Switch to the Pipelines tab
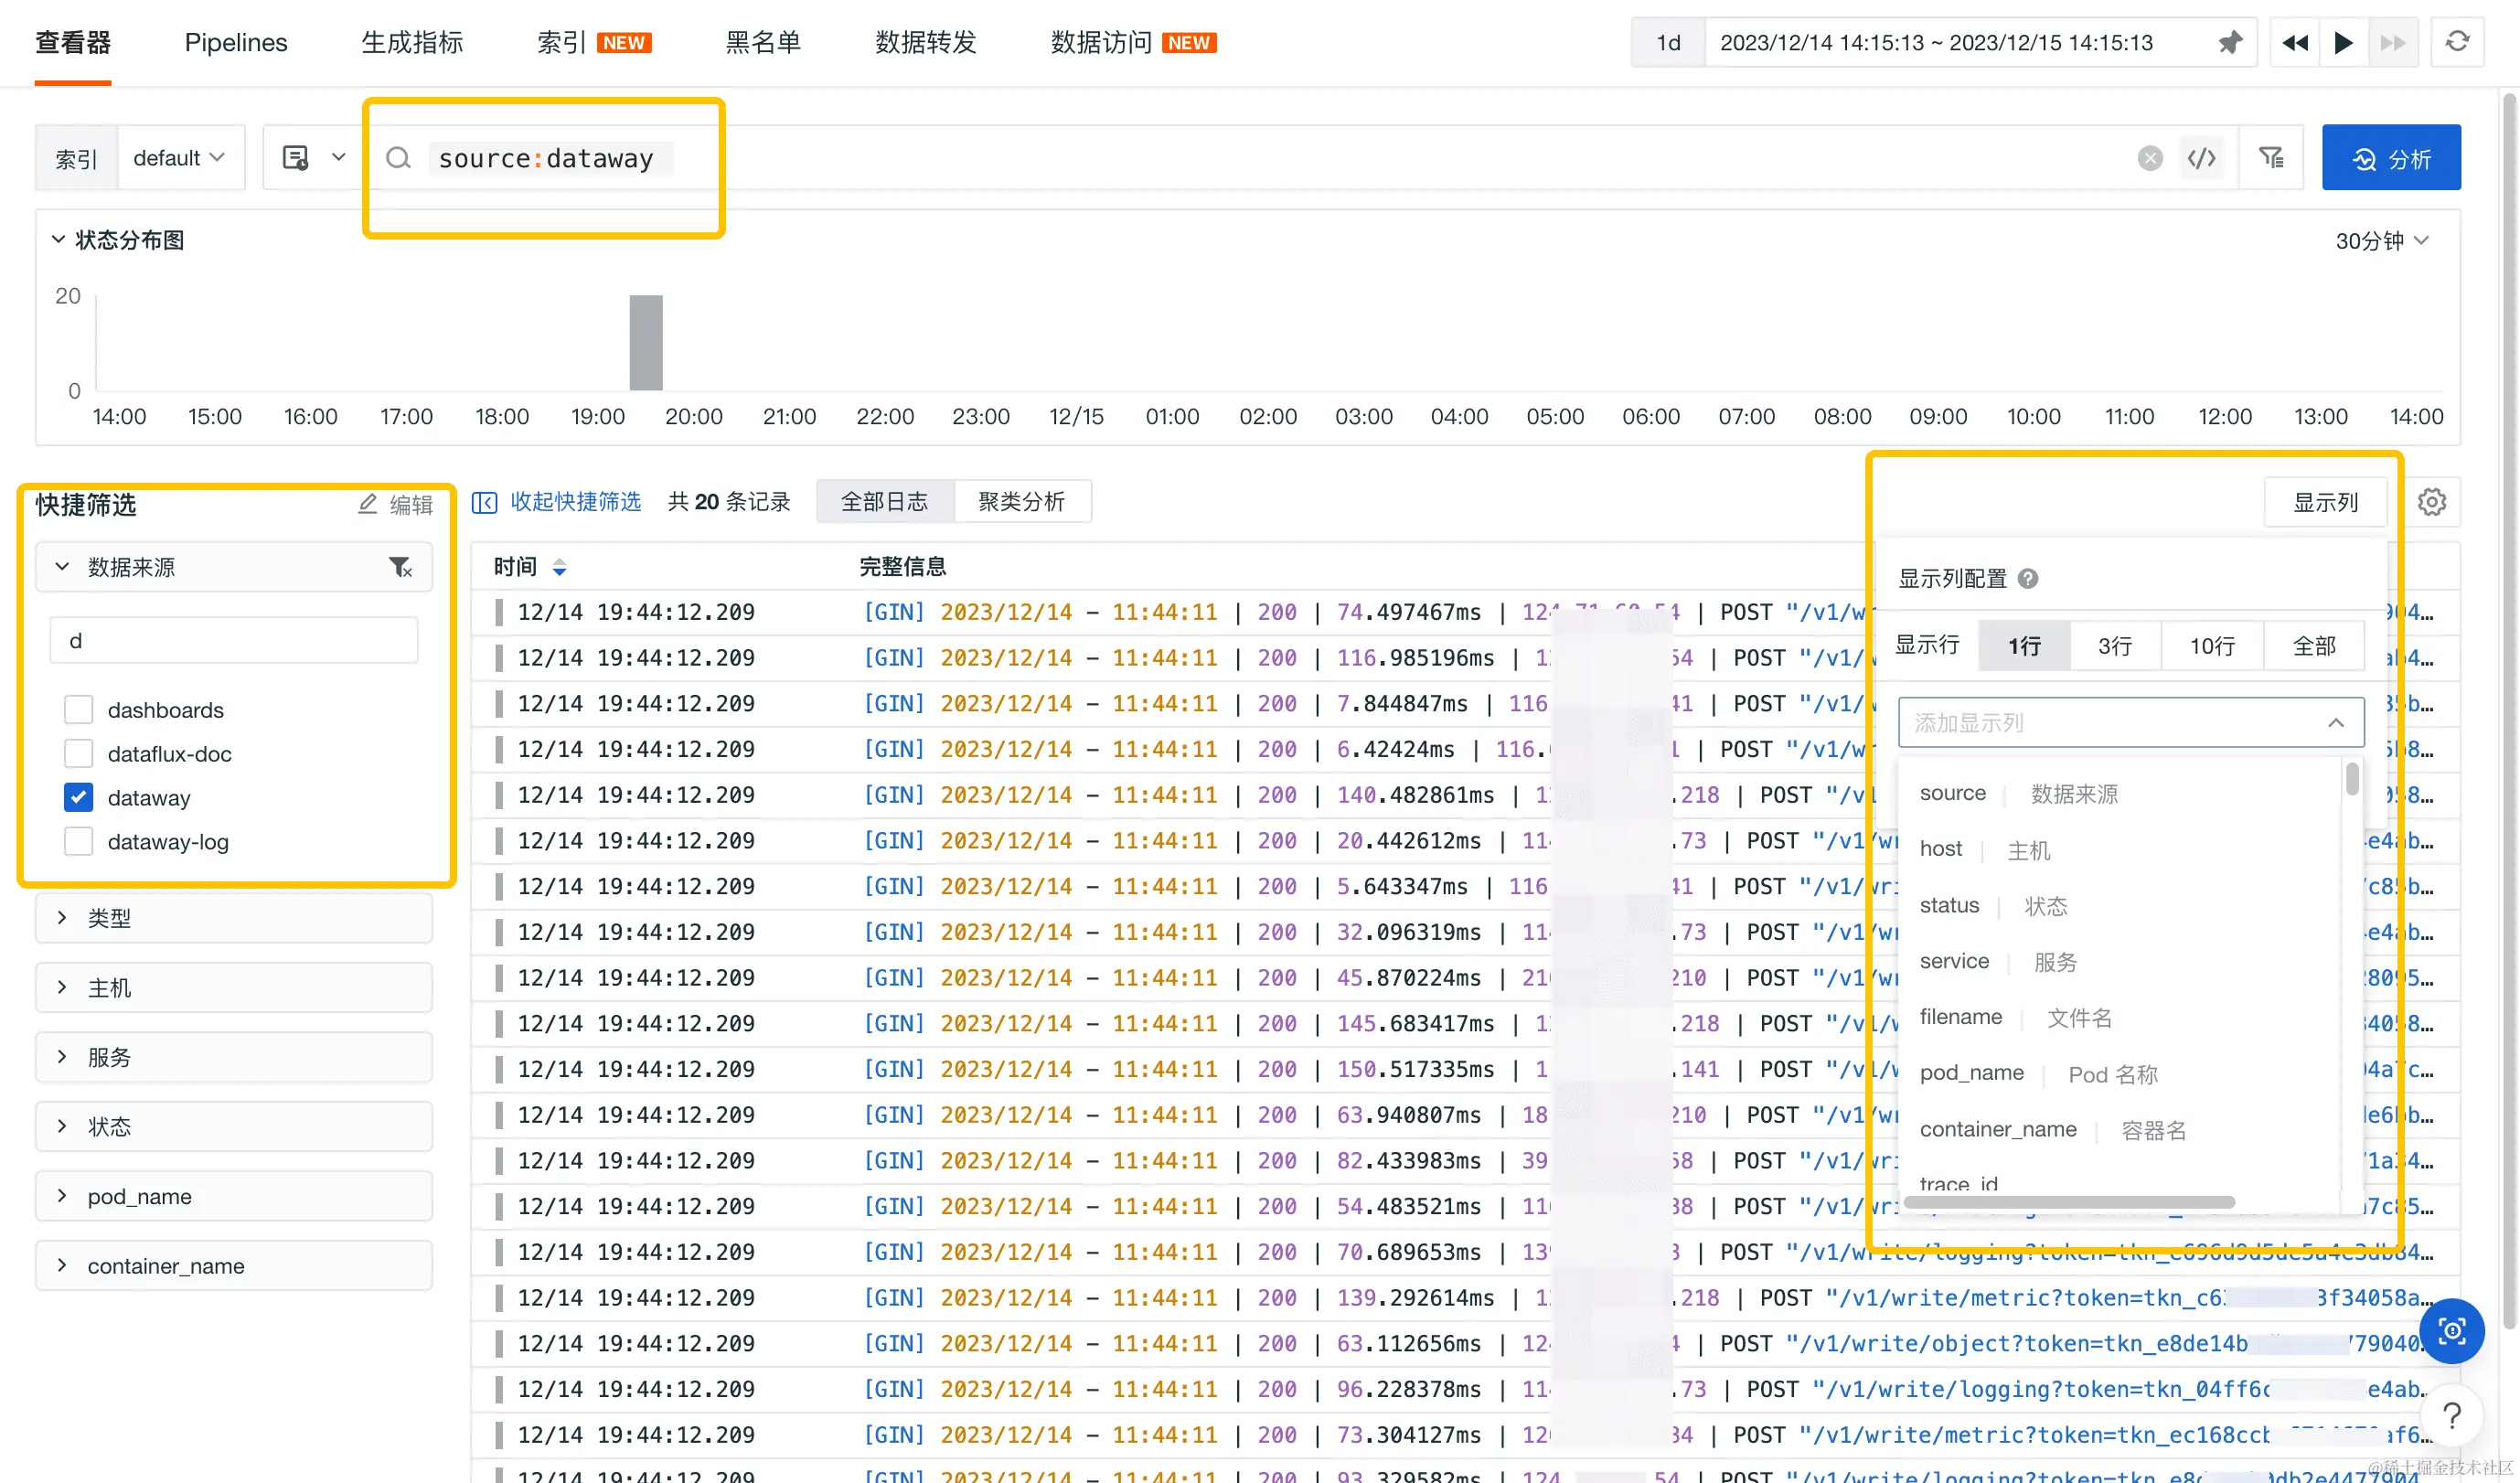Image resolution: width=2520 pixels, height=1483 pixels. [236, 42]
